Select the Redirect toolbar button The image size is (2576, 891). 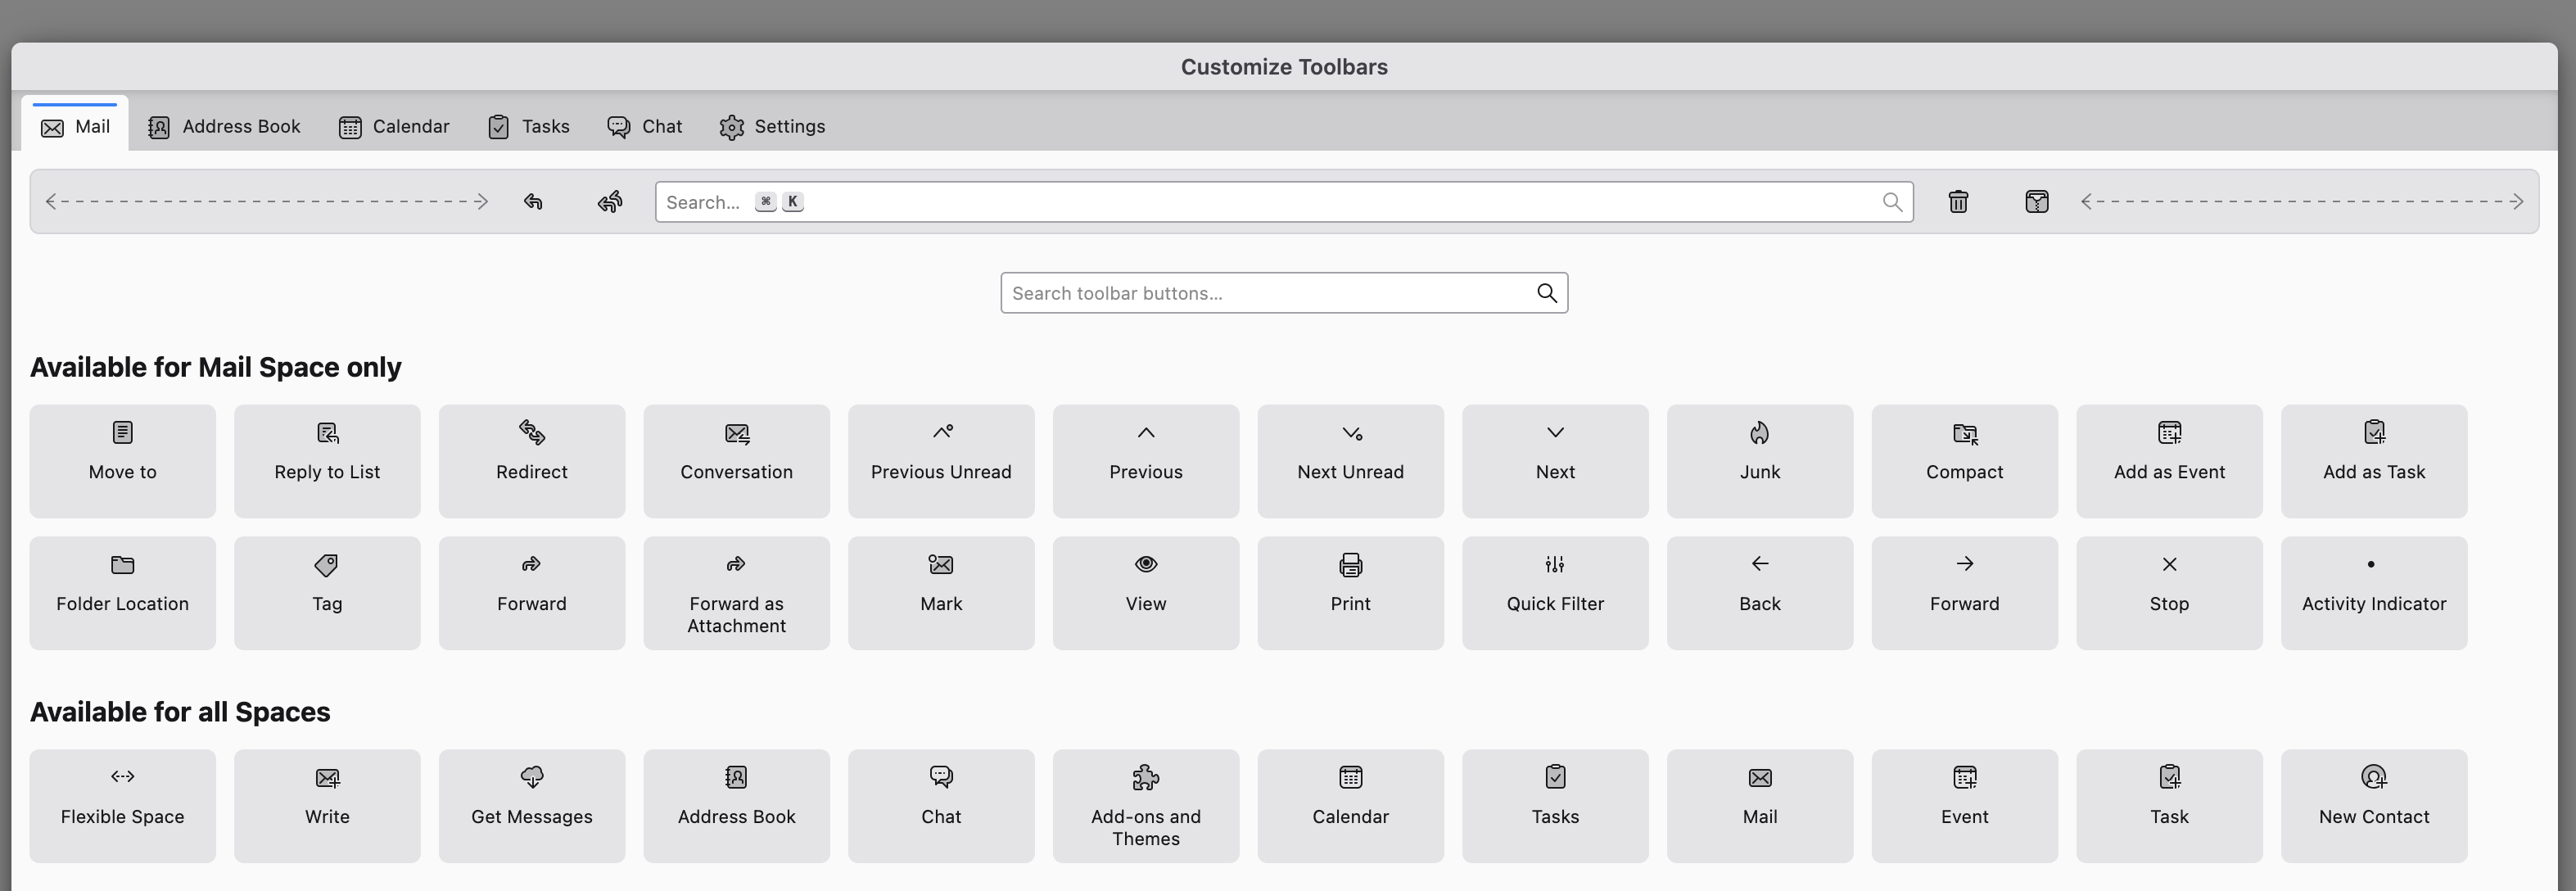531,460
